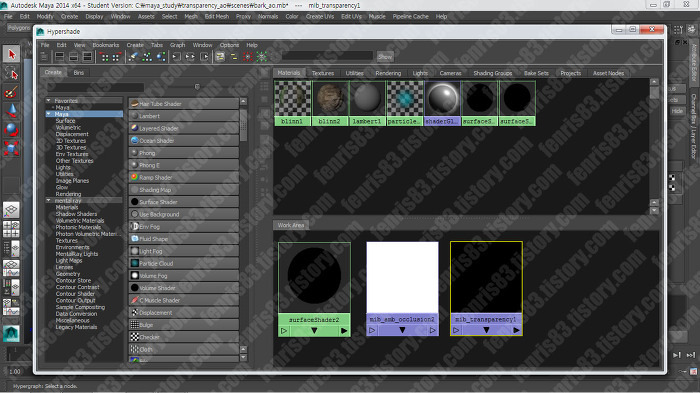
Task: Toggle the show top and bottom tabs icon
Action: pos(88,57)
